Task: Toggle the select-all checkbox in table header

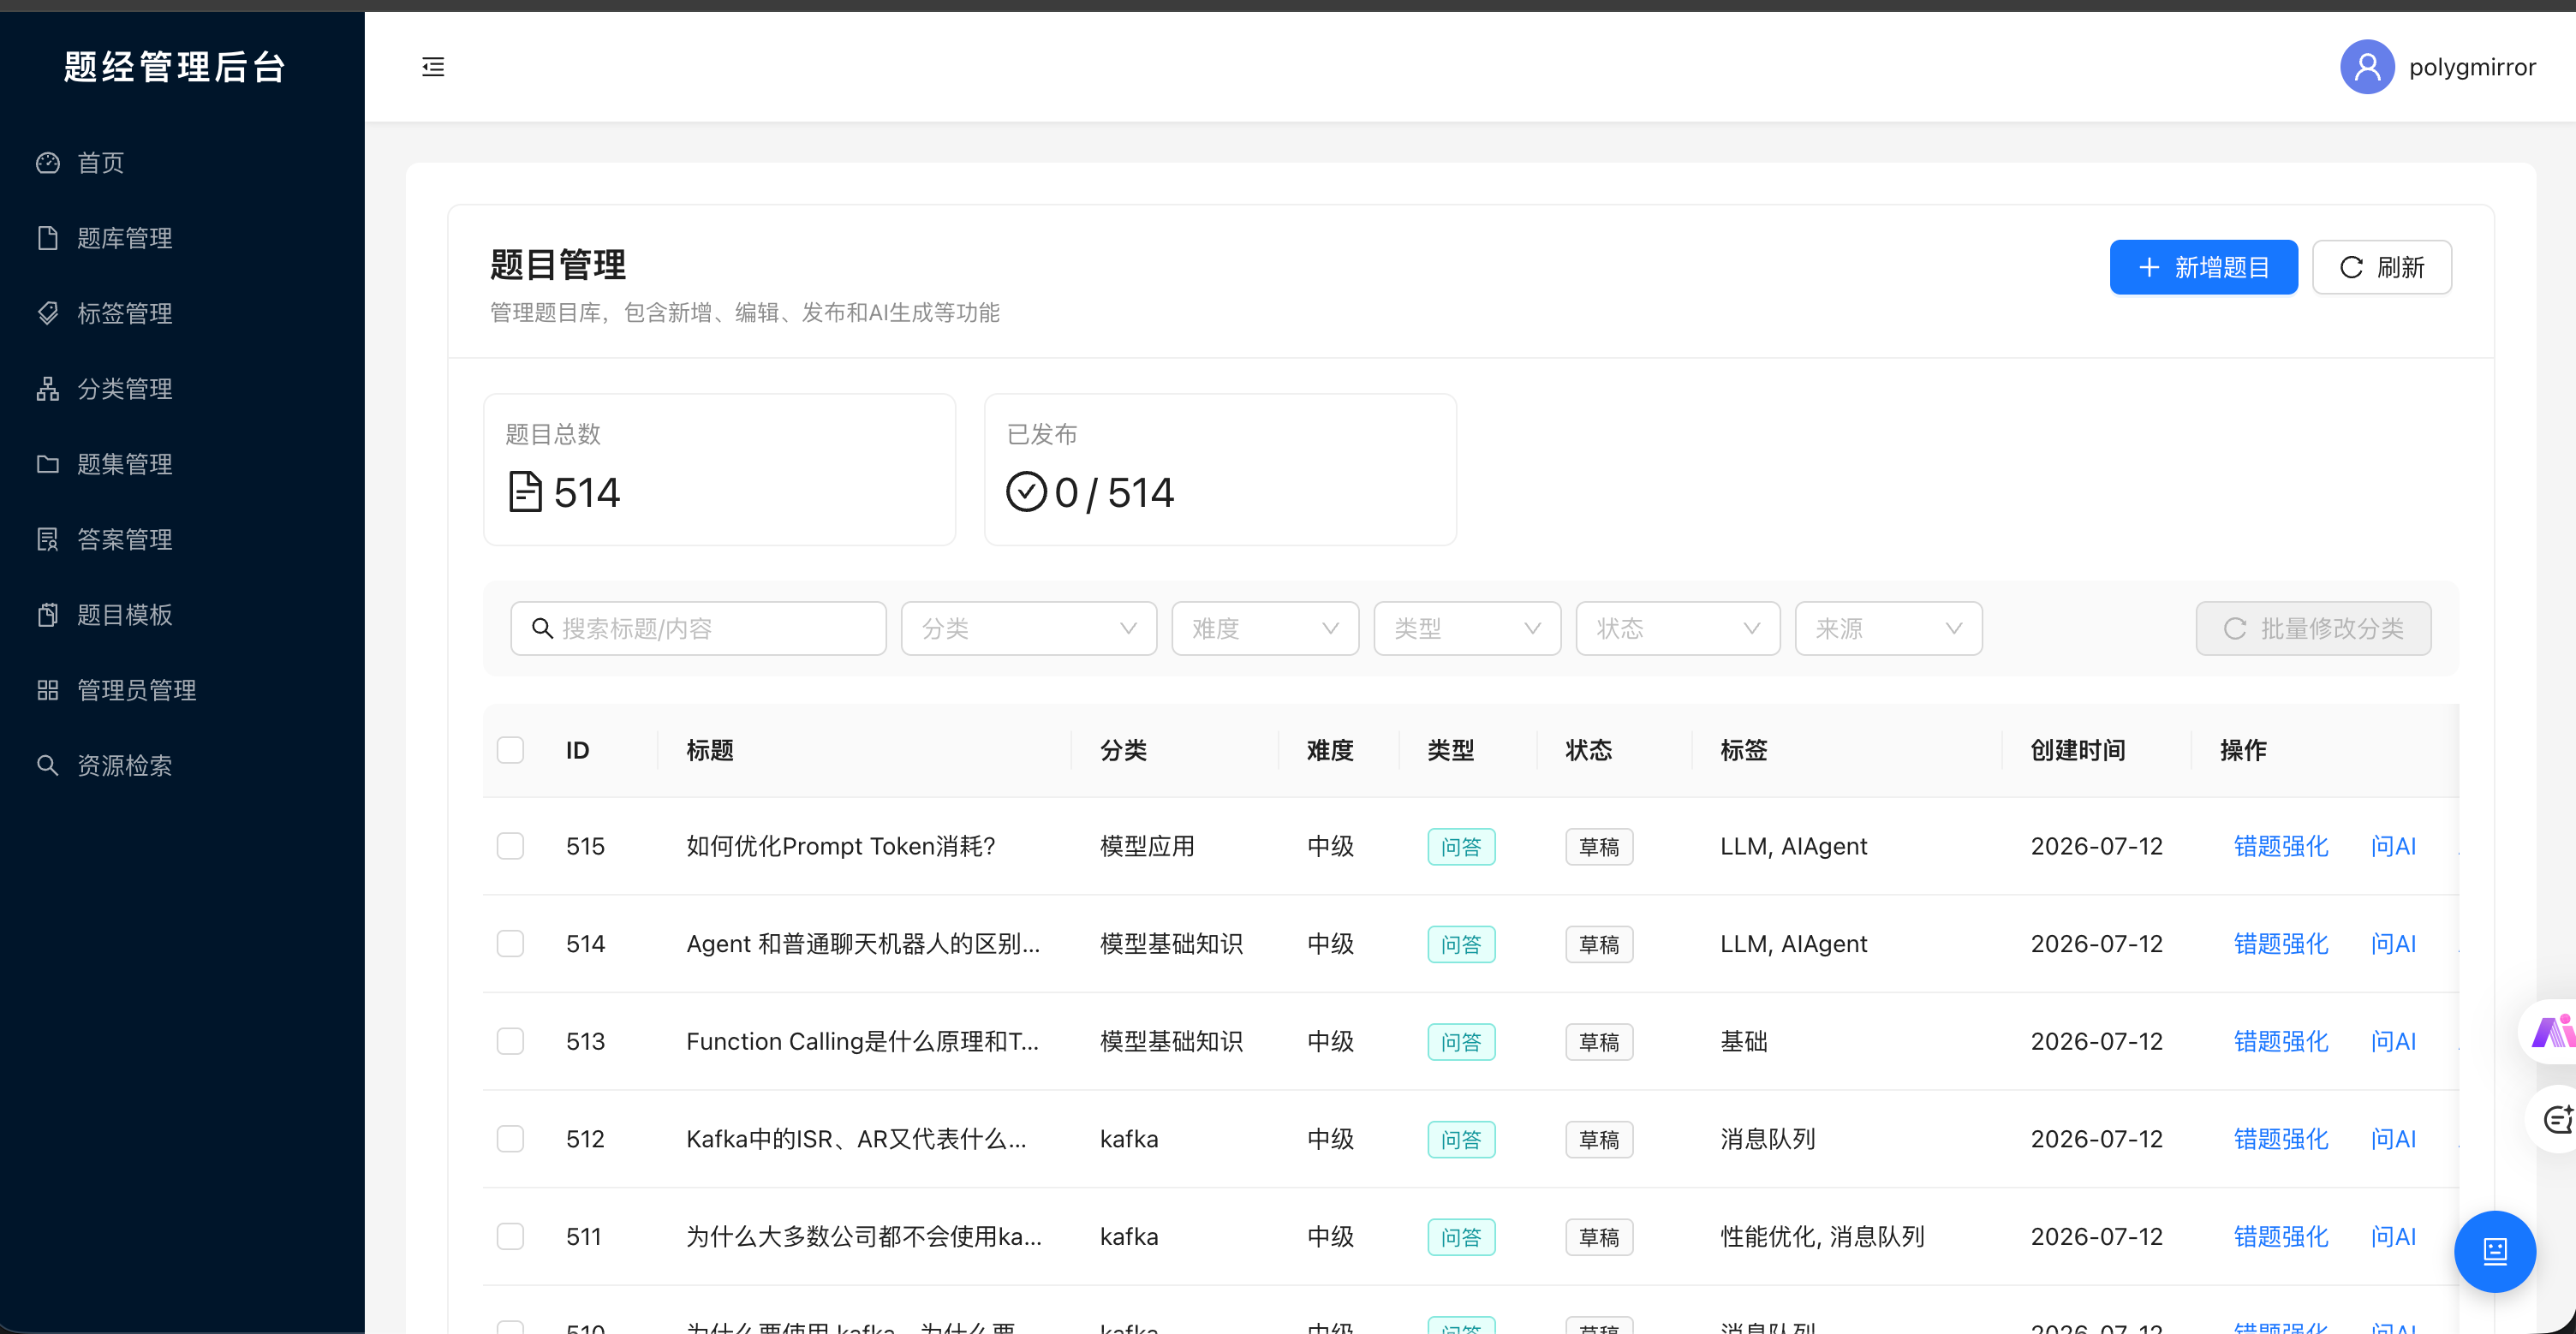Action: (510, 750)
